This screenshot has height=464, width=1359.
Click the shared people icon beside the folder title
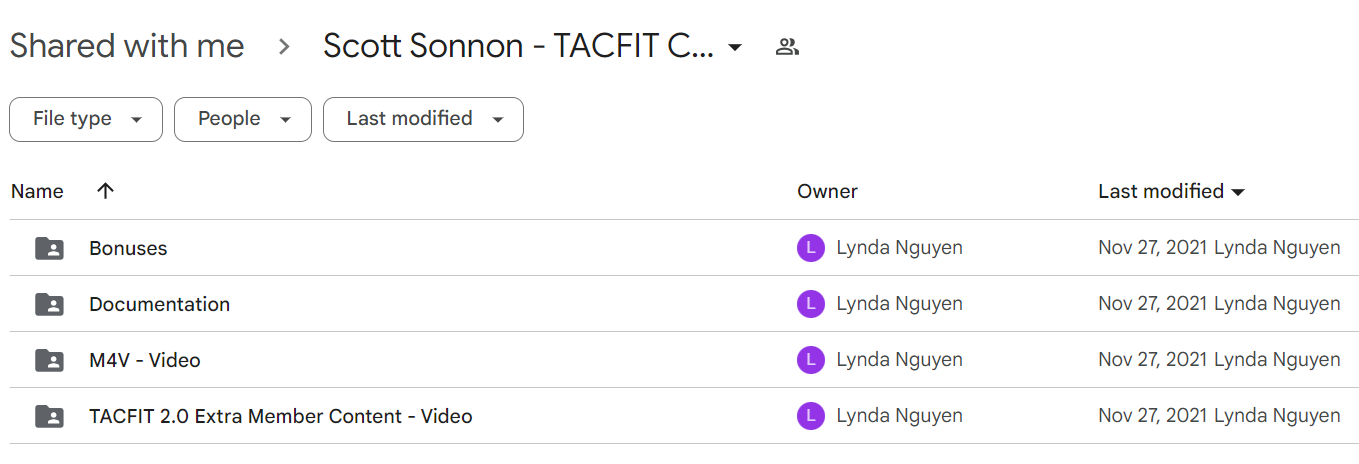pos(787,46)
